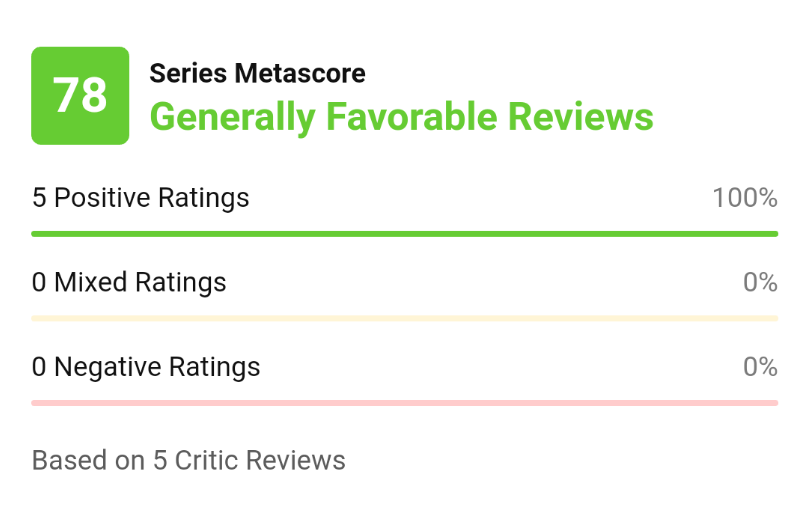Screen dimensions: 809x519
Task: Click the green 78 Metascore badge
Action: [x=80, y=96]
